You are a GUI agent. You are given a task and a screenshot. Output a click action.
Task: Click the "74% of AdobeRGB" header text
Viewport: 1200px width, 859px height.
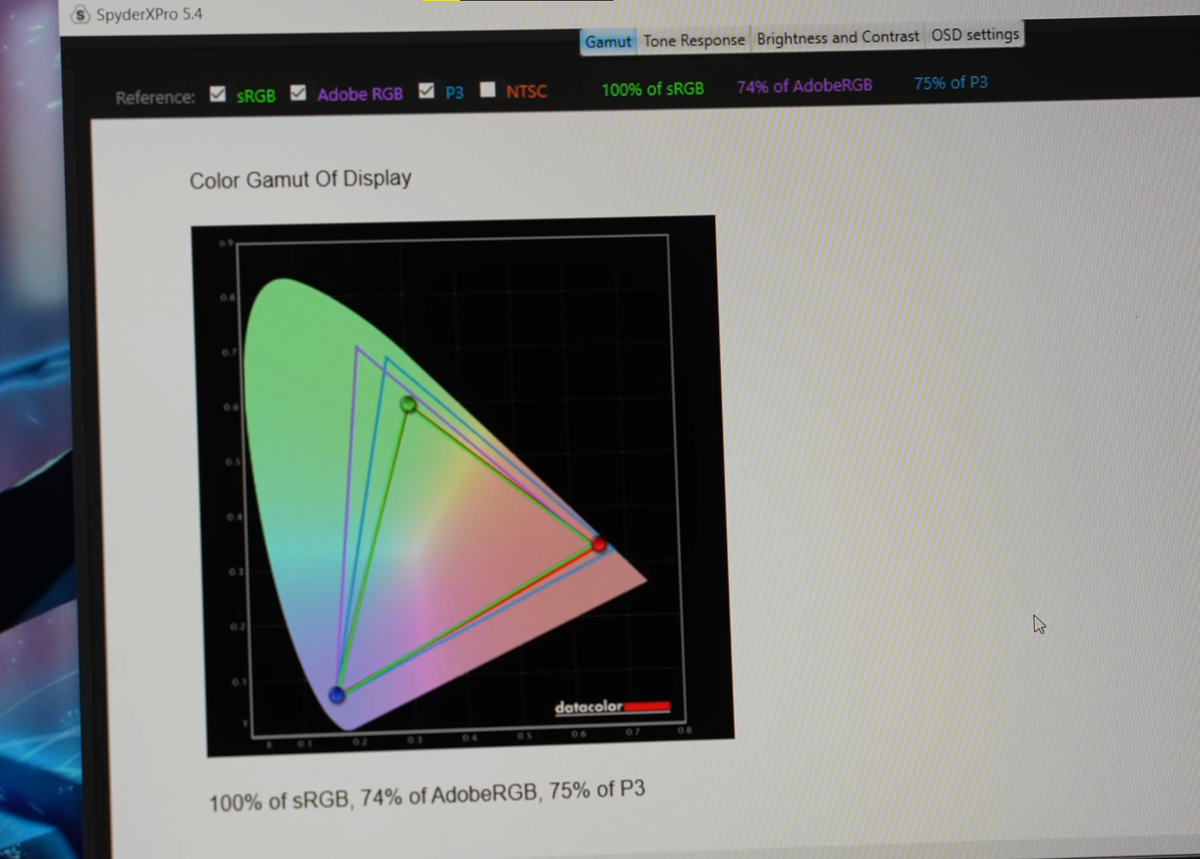pos(804,86)
